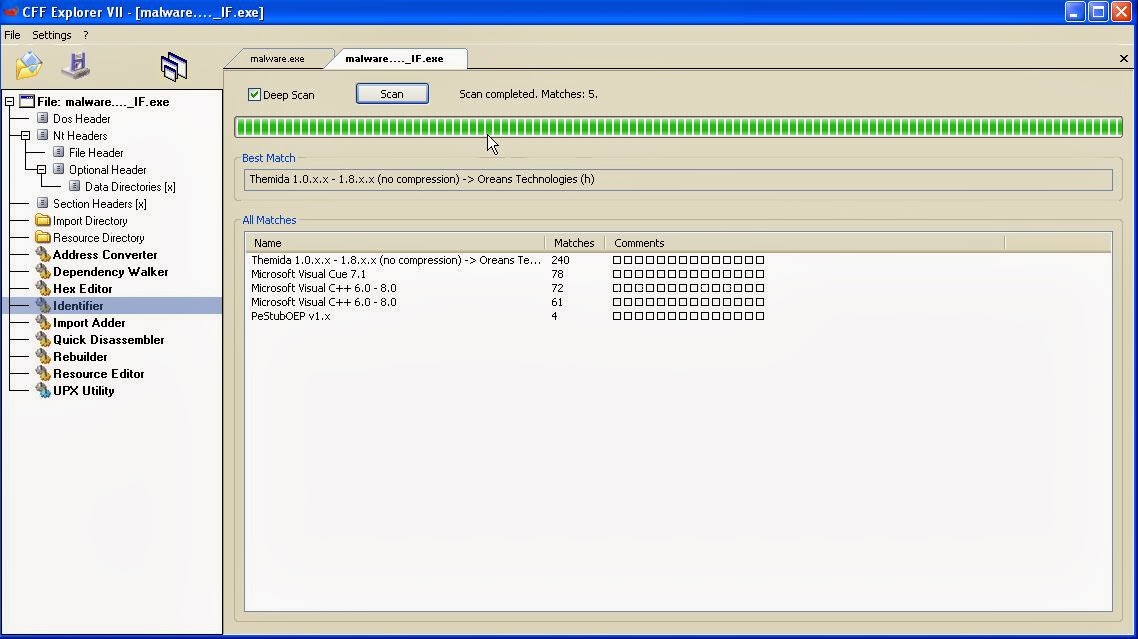Click the 240 matches value
Image resolution: width=1138 pixels, height=639 pixels.
pyautogui.click(x=560, y=260)
